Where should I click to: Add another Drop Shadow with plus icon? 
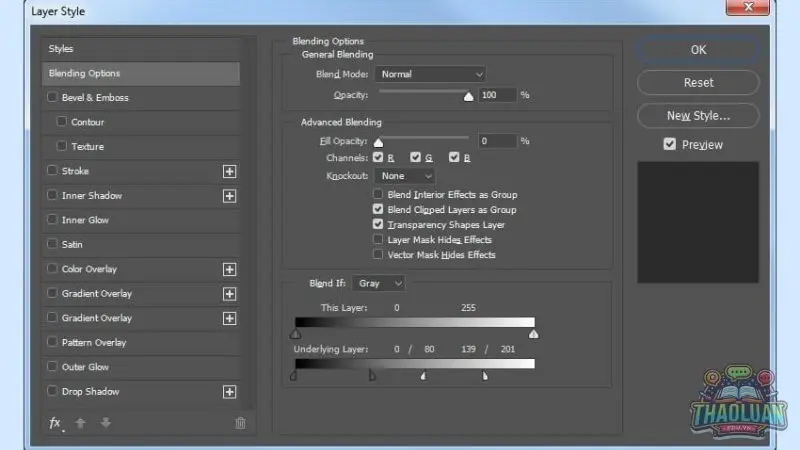click(230, 392)
